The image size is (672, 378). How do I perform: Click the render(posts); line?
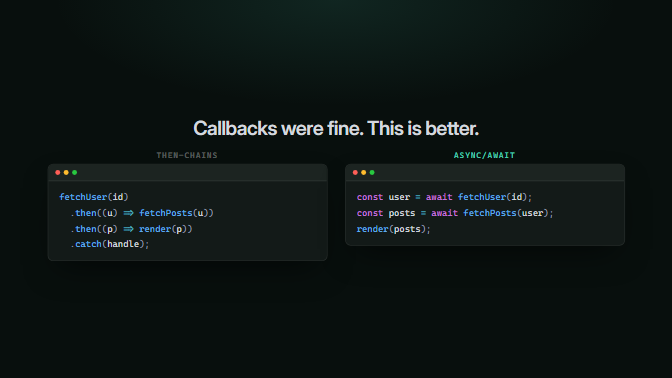pos(393,229)
